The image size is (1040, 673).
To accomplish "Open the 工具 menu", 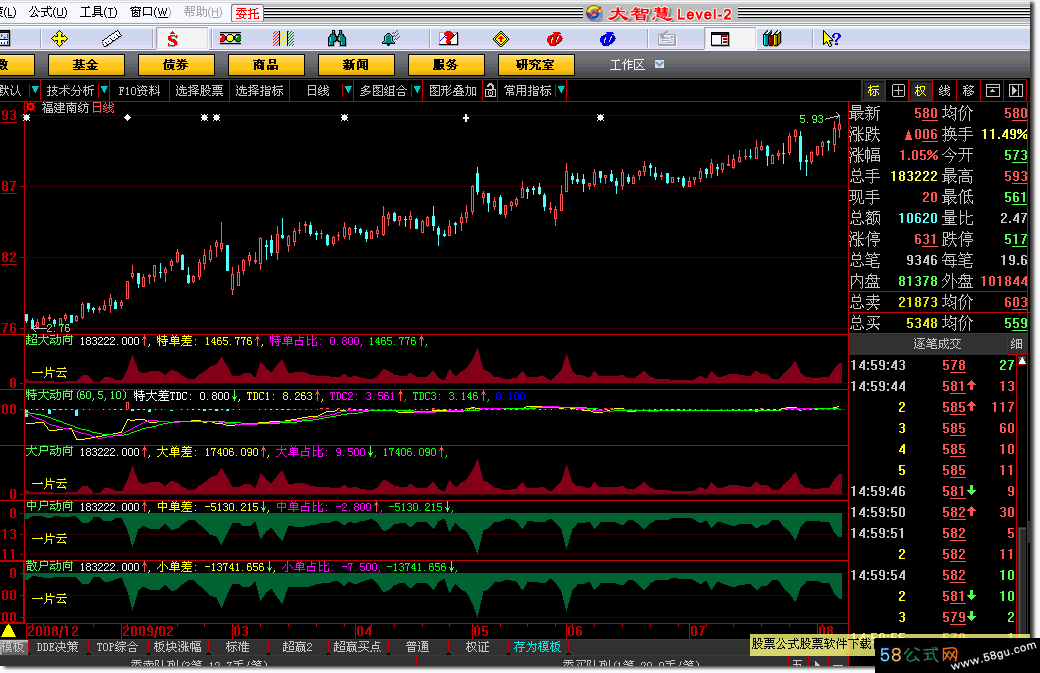I will [x=98, y=12].
